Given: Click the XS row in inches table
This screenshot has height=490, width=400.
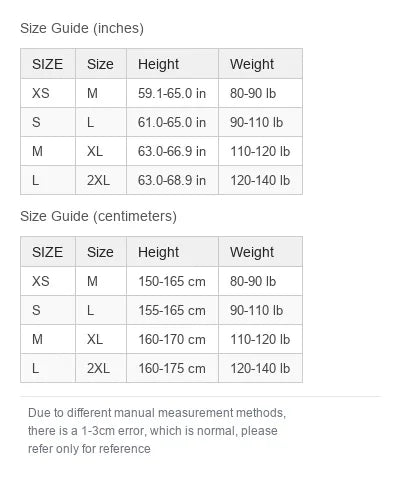Looking at the screenshot, I should click(161, 93).
